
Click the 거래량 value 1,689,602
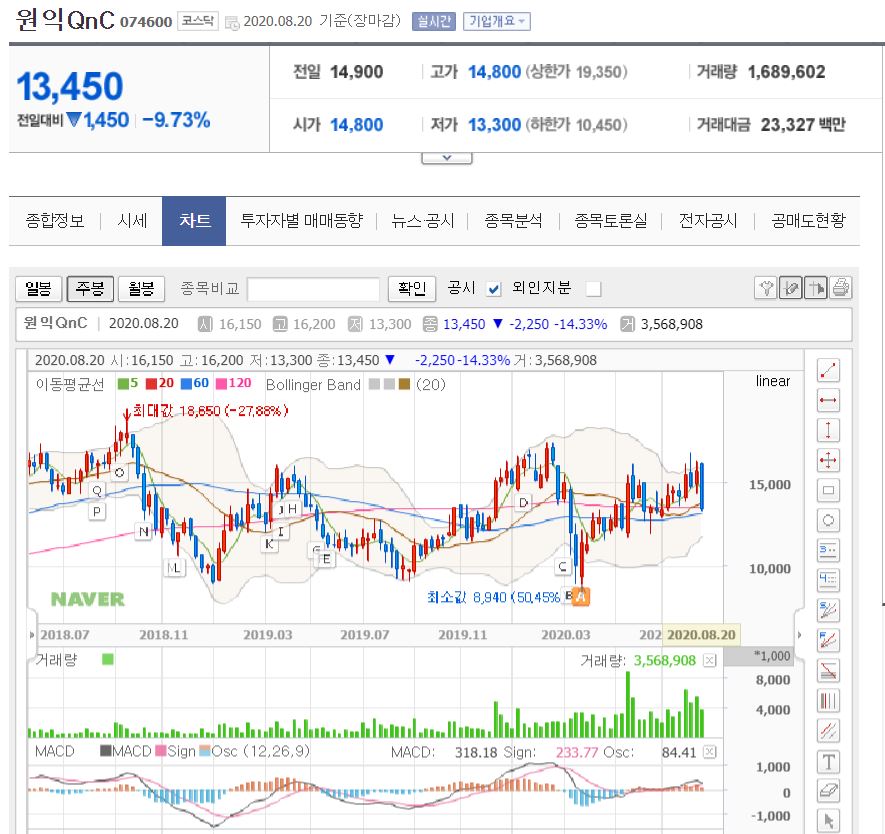[786, 72]
